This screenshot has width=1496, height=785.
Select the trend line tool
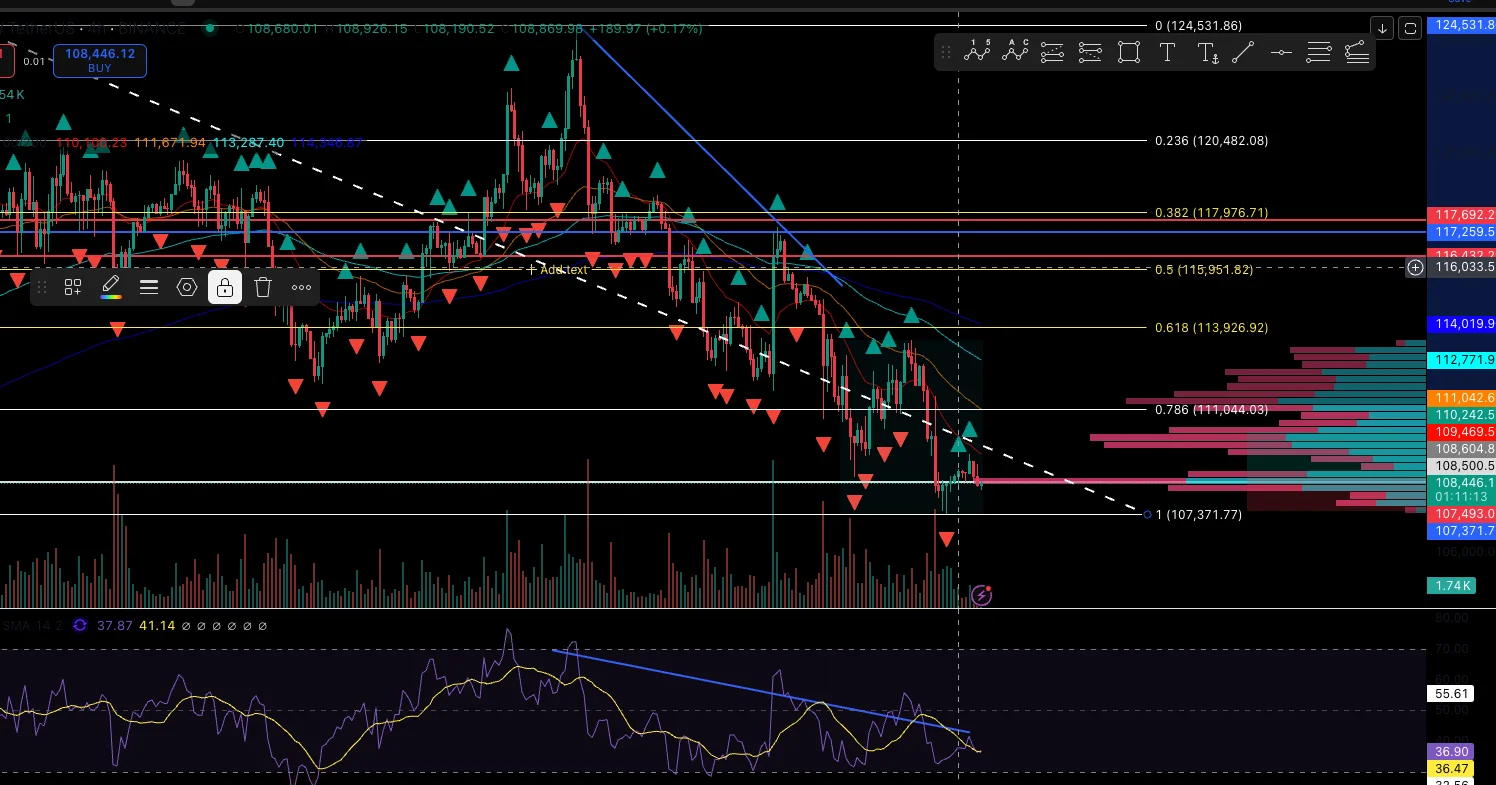pos(1243,53)
